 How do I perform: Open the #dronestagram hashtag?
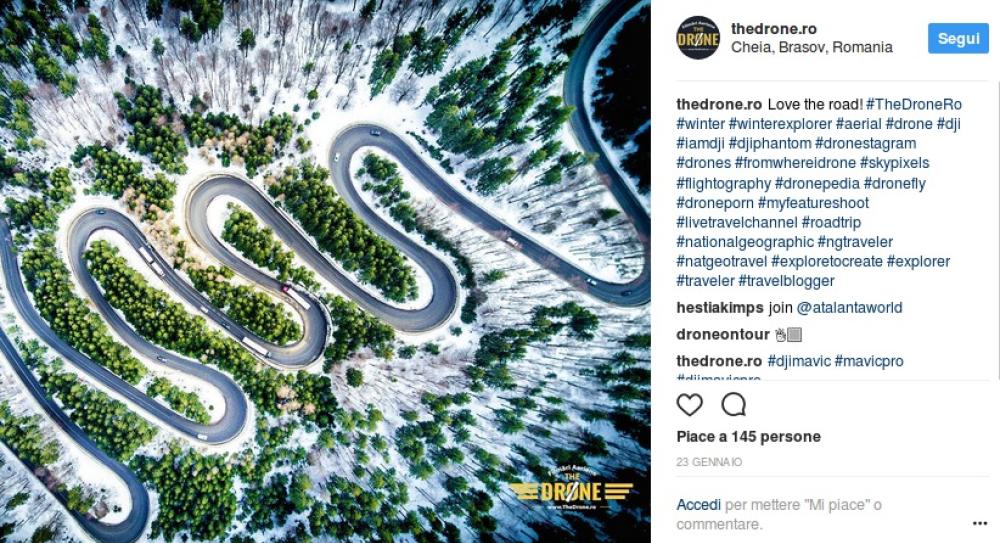point(865,144)
